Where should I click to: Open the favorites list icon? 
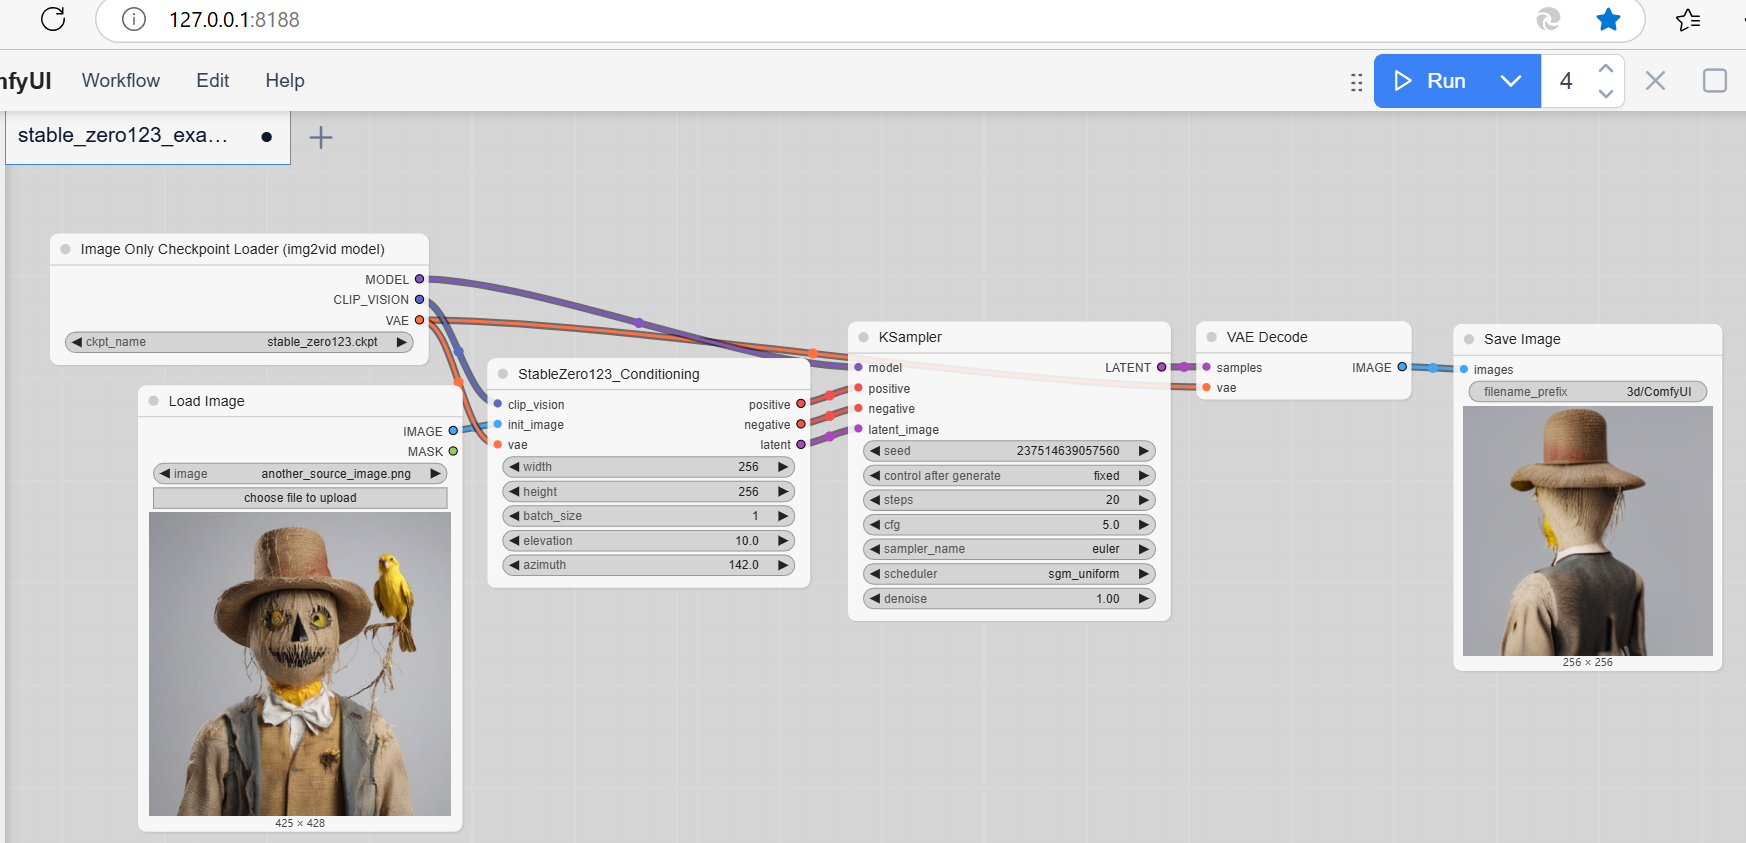point(1688,19)
